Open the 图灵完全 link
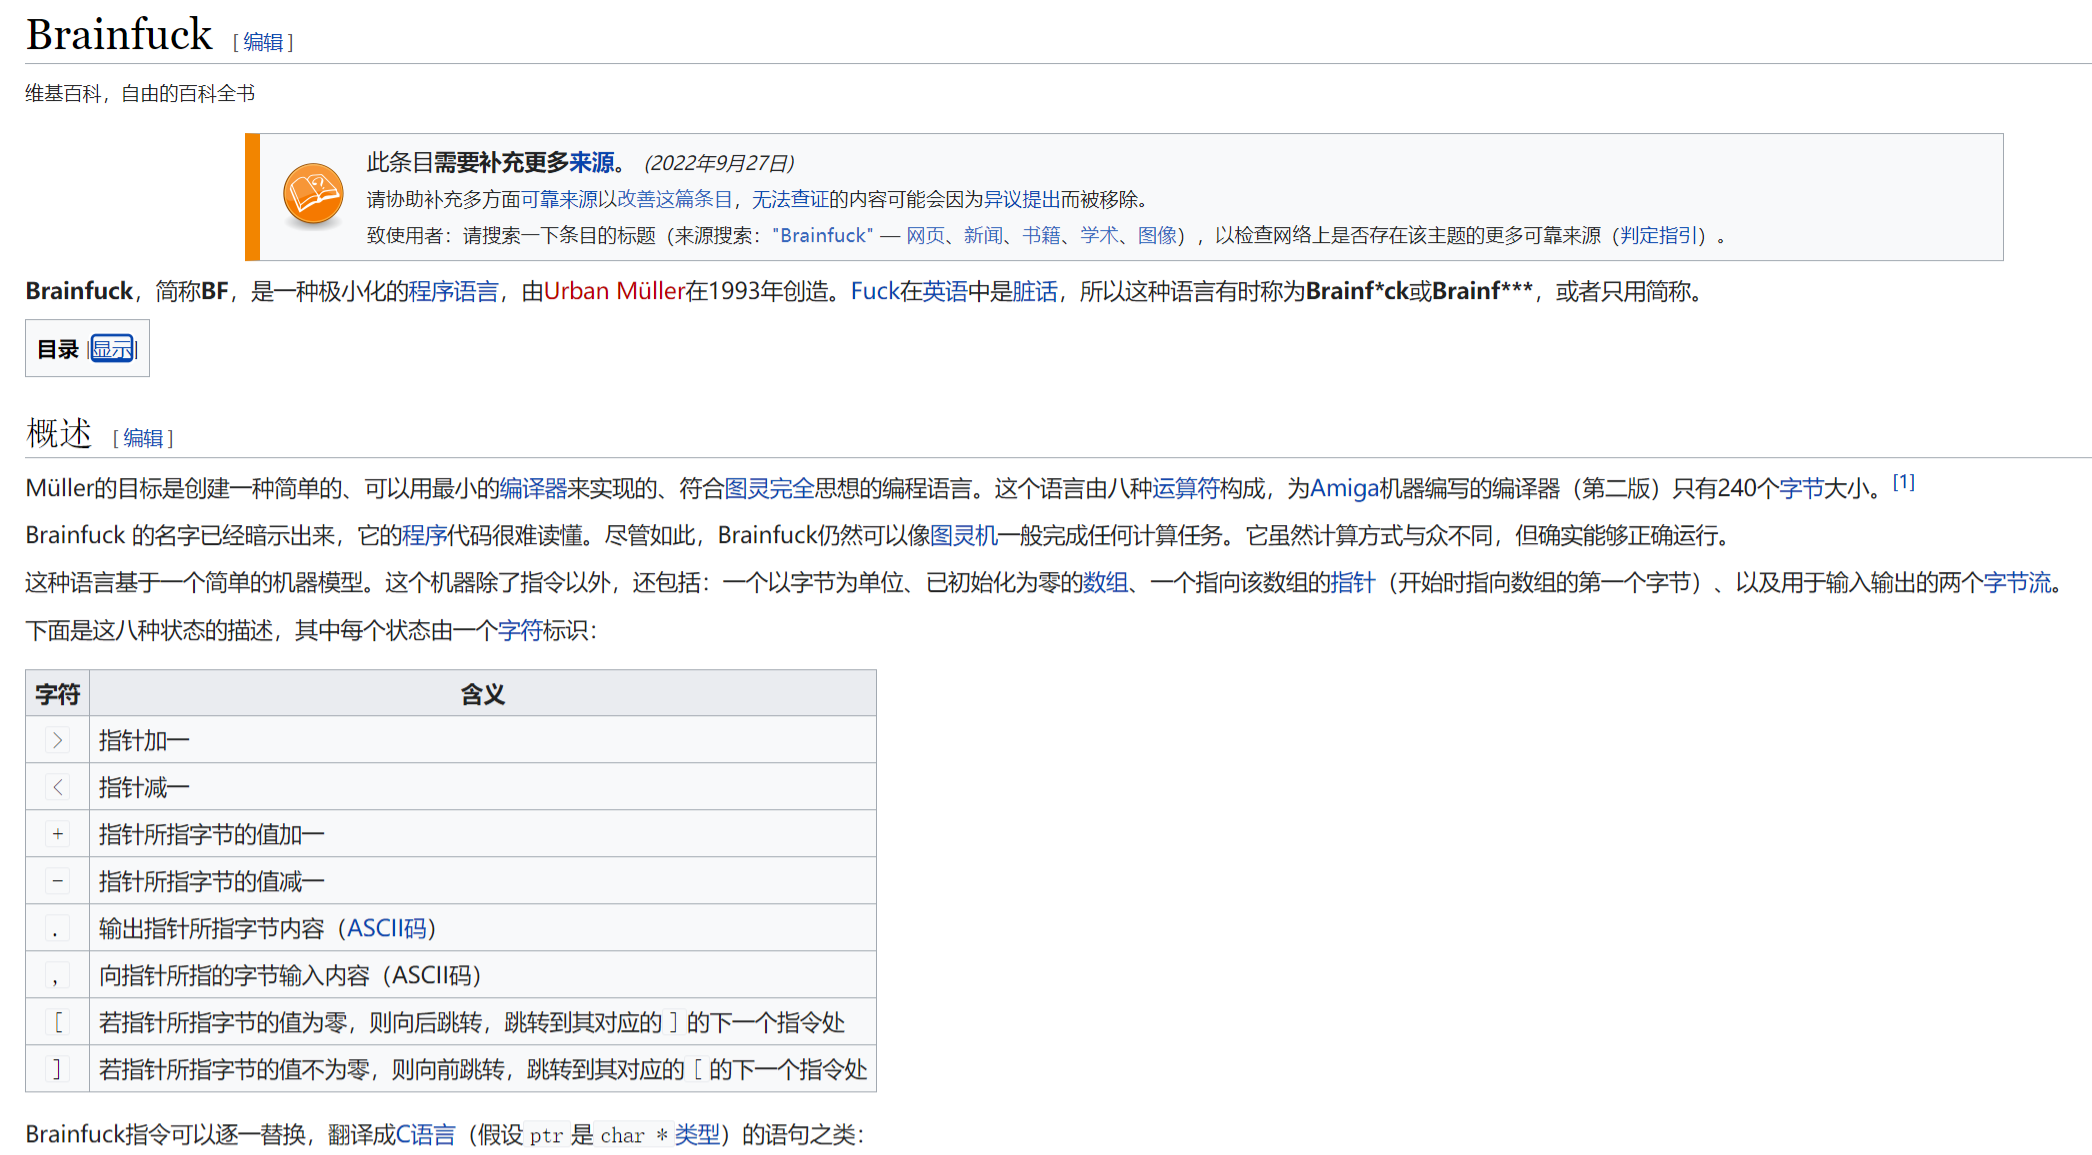The height and width of the screenshot is (1155, 2092). [x=769, y=488]
